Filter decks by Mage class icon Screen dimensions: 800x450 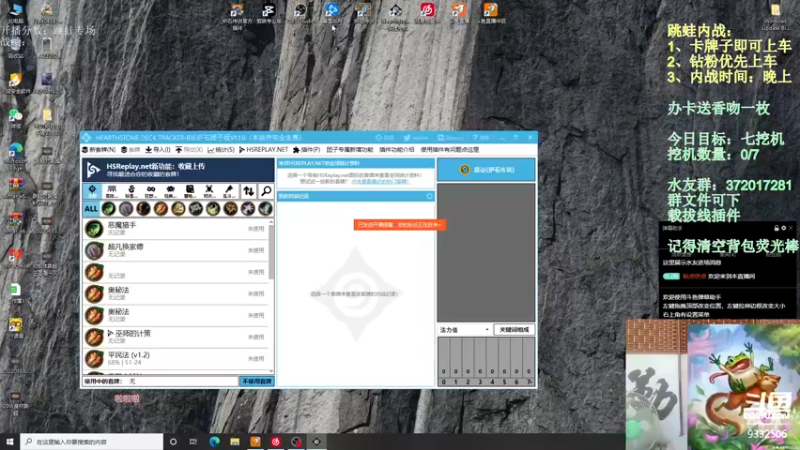161,209
